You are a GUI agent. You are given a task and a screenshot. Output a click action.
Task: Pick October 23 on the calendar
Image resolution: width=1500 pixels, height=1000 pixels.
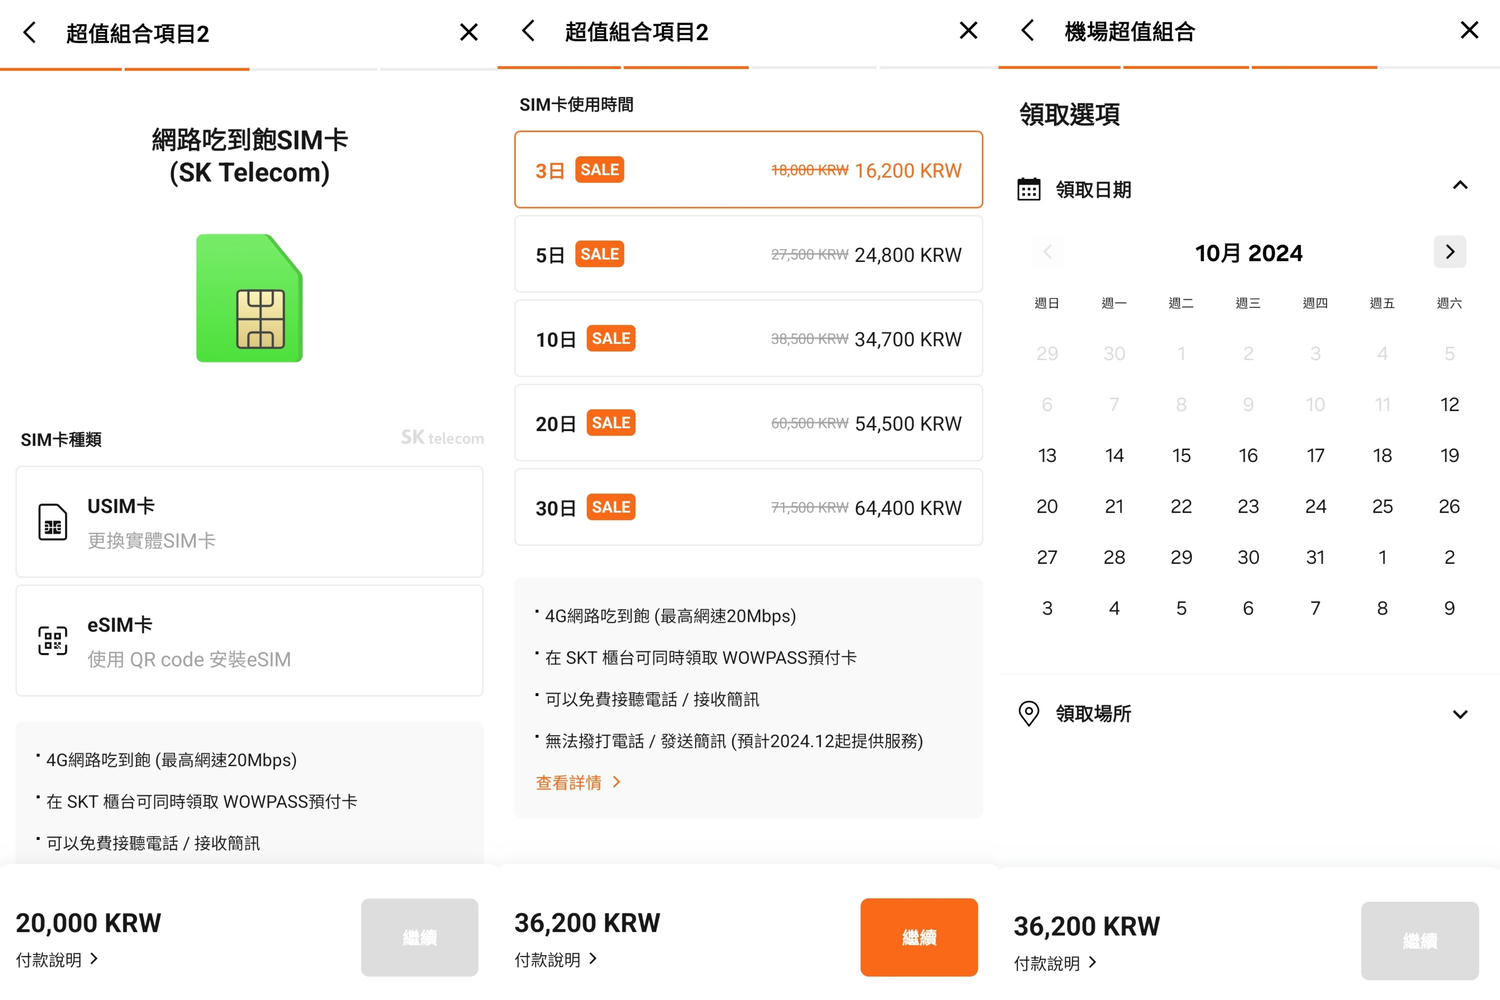1248,507
